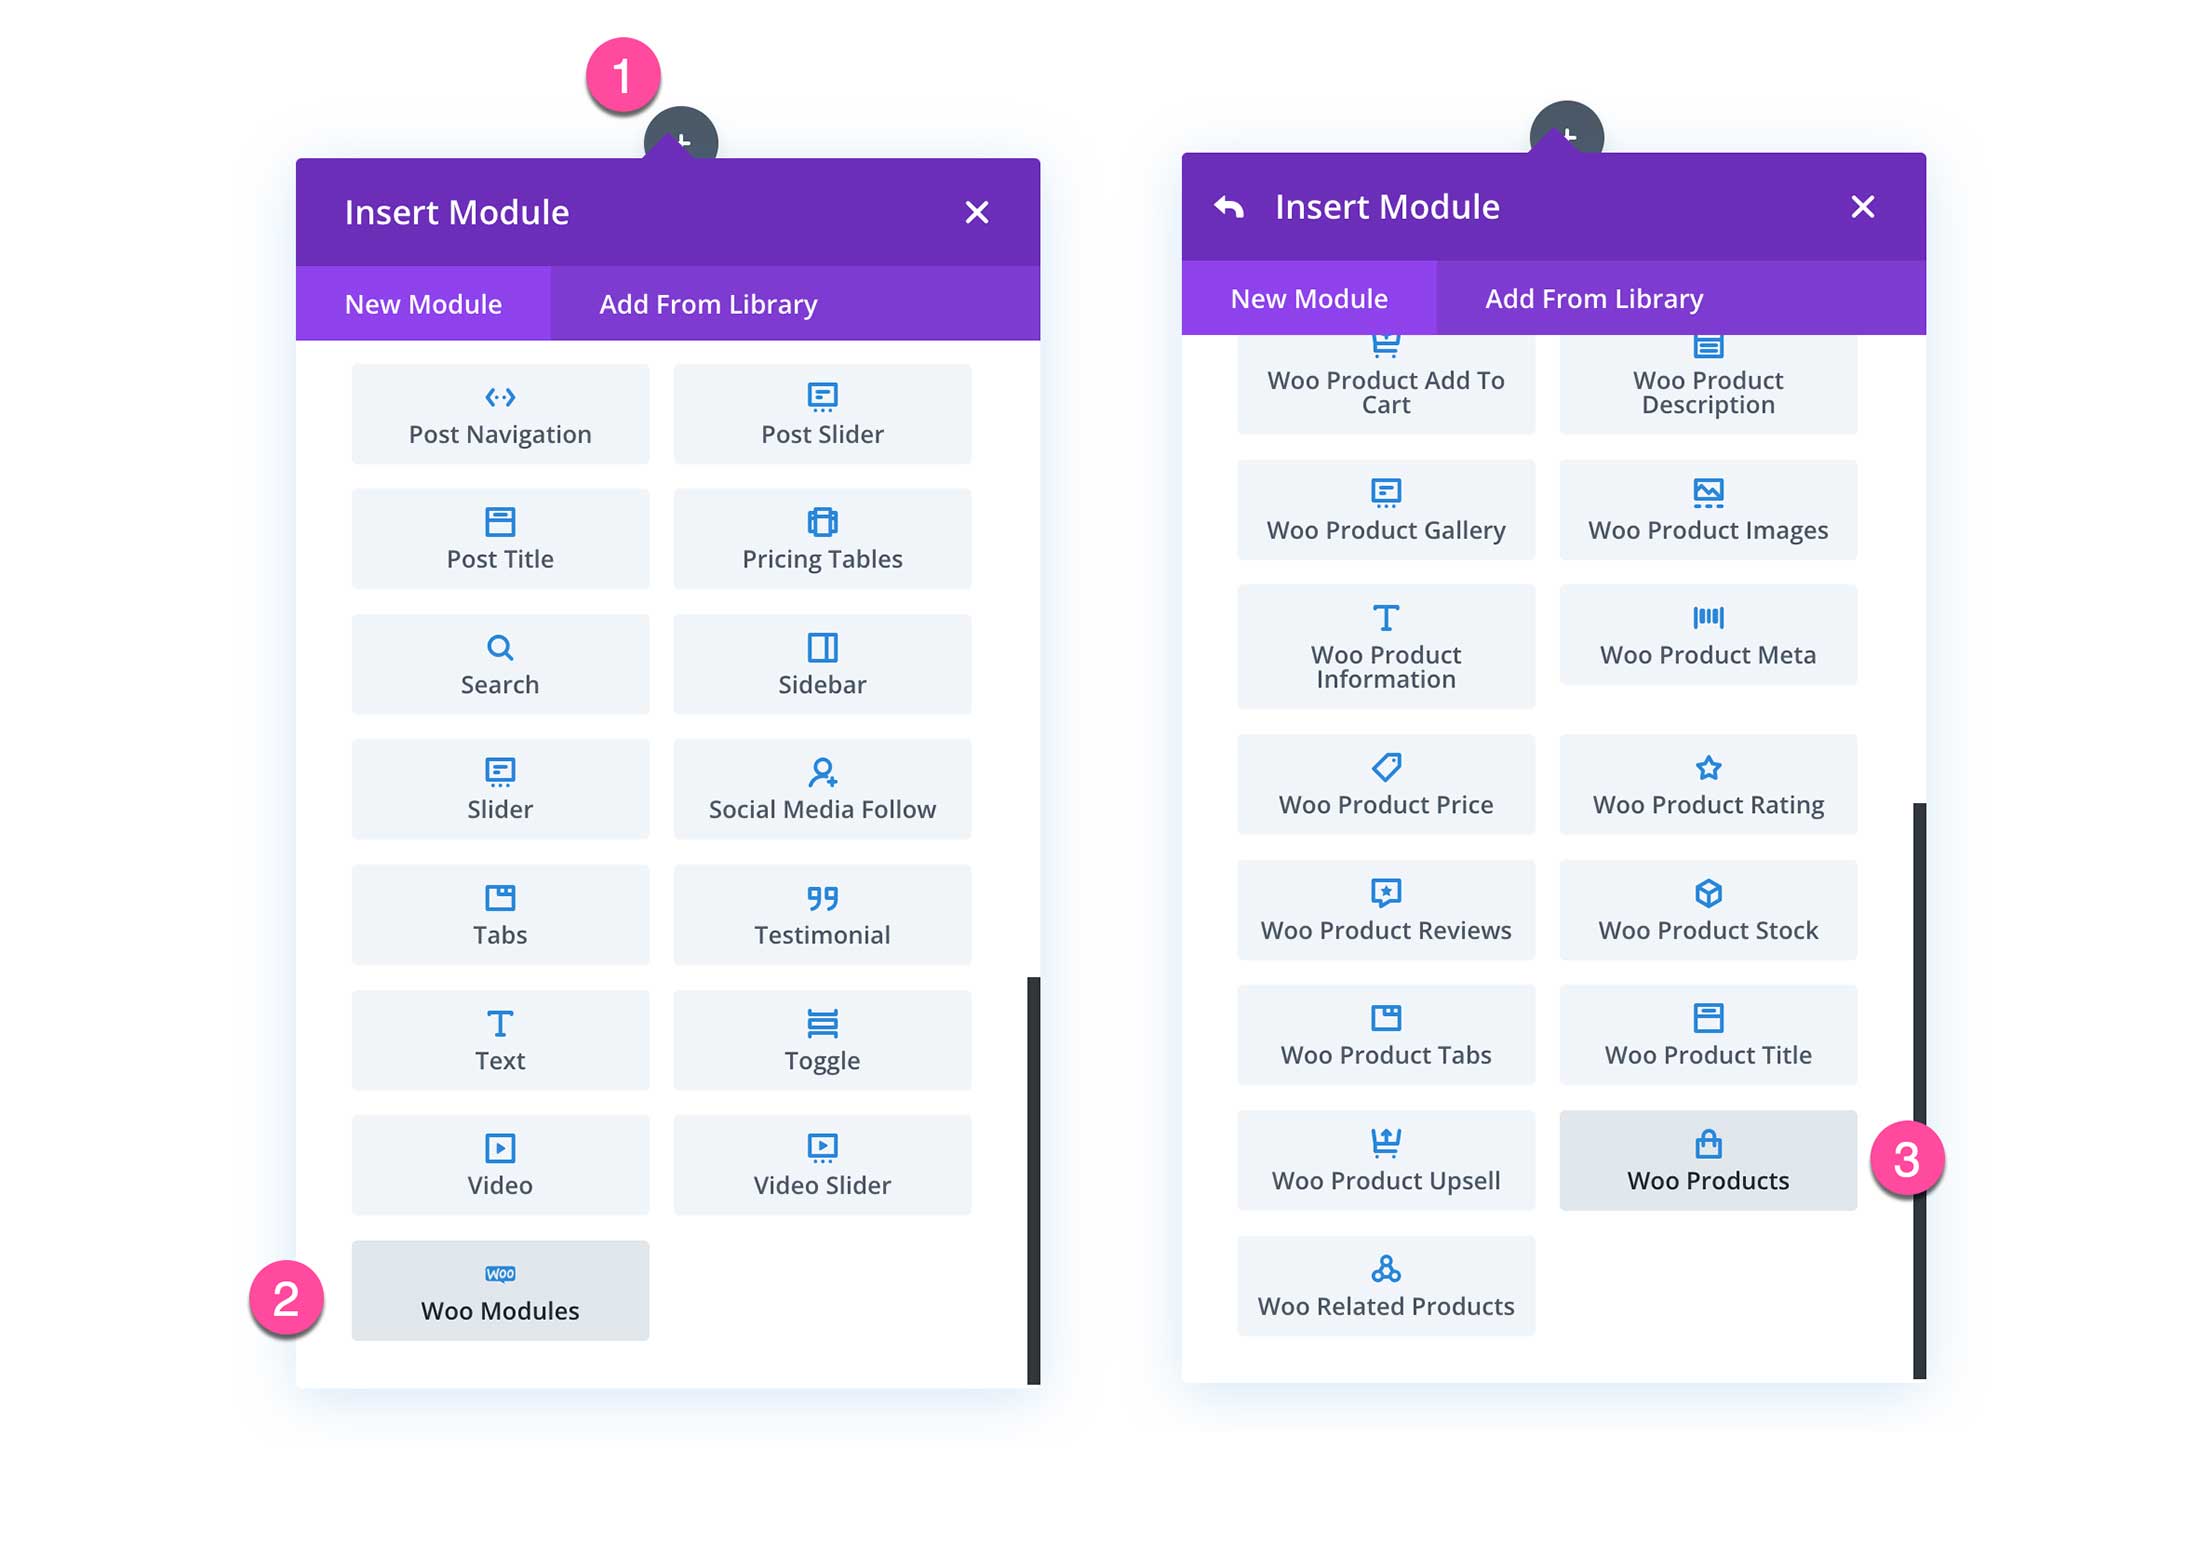Close the left Insert Module dialog
Image resolution: width=2200 pixels, height=1556 pixels.
pos(978,209)
